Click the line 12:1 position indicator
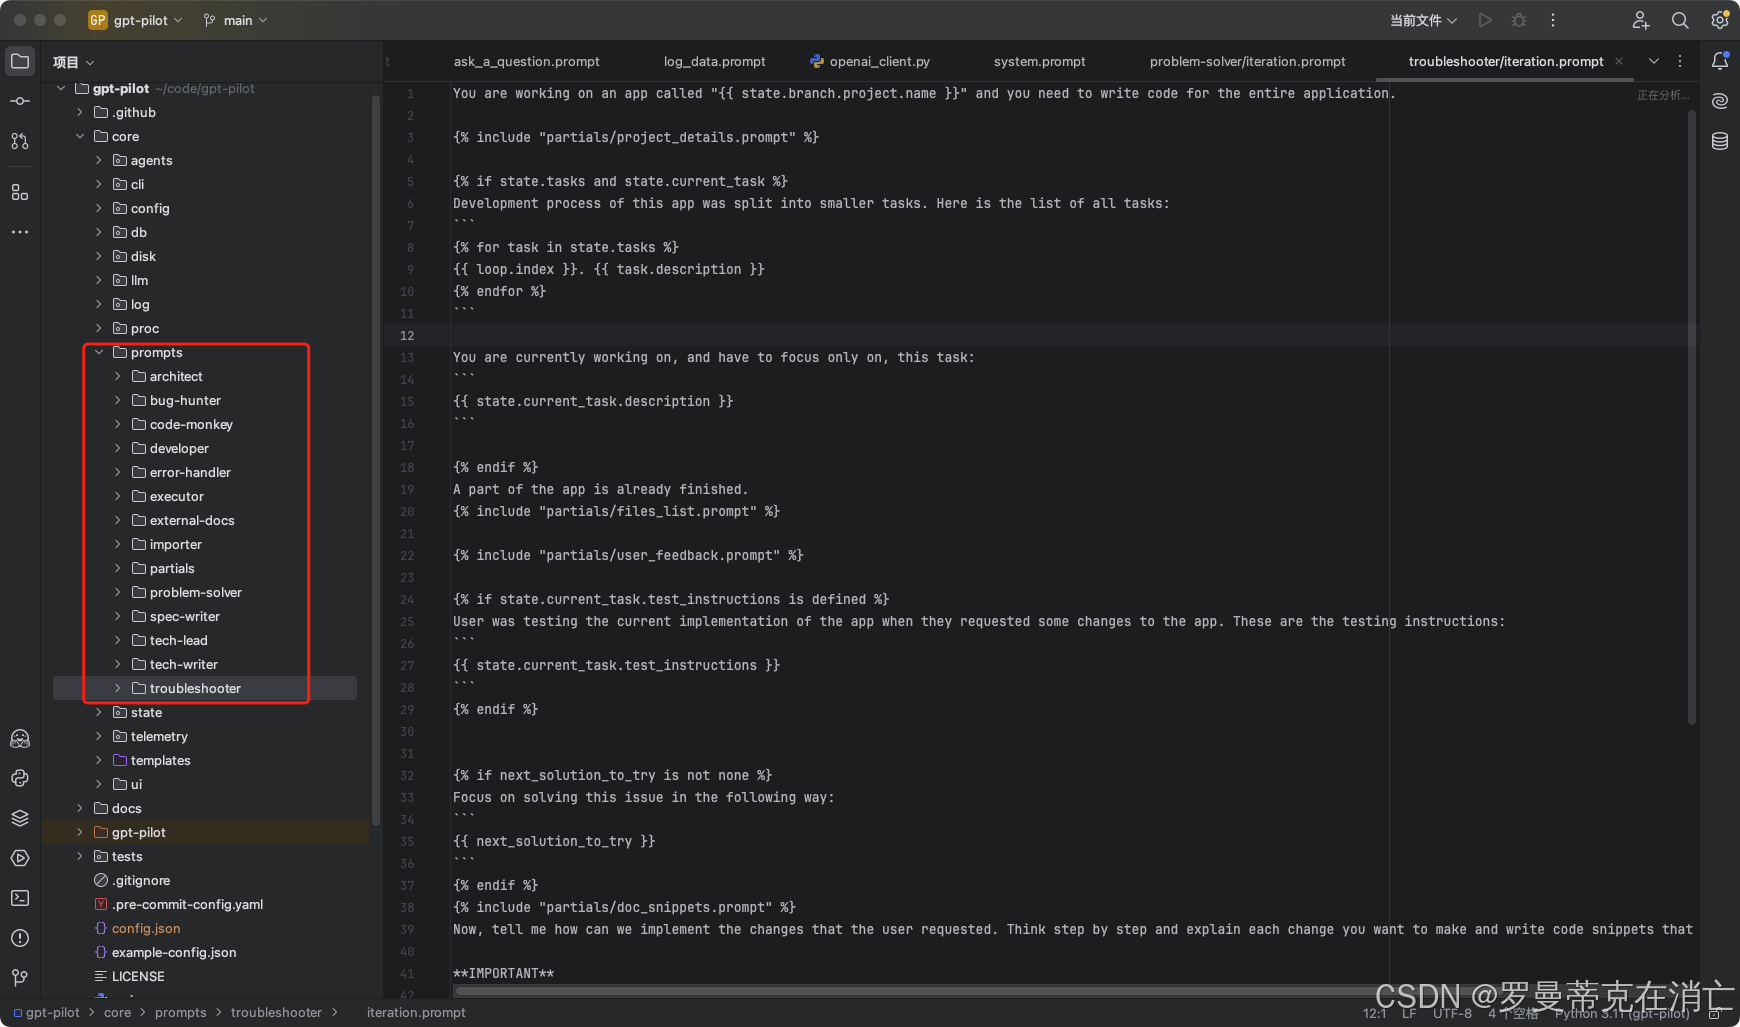 [x=1374, y=1013]
